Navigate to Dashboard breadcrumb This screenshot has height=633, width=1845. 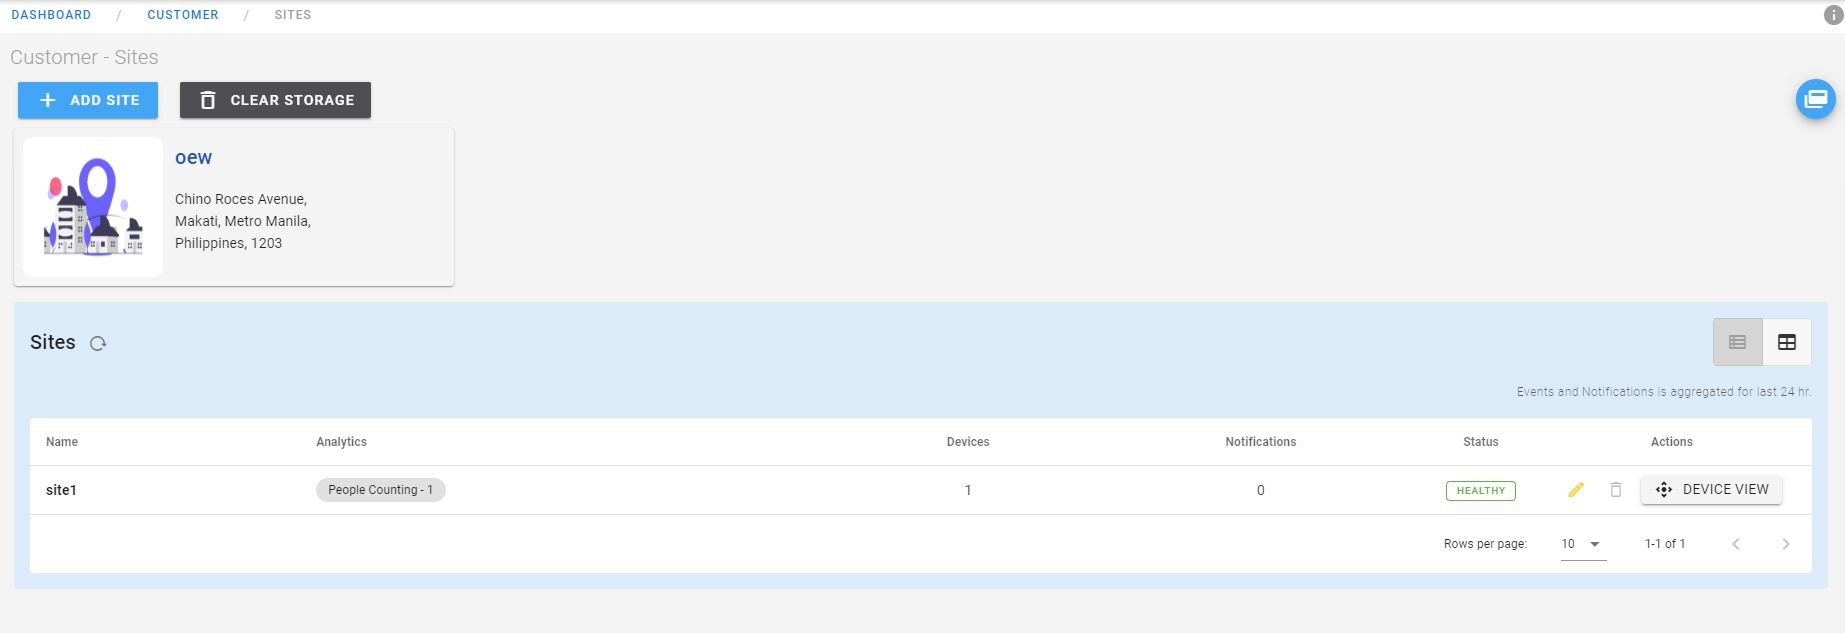coord(51,15)
